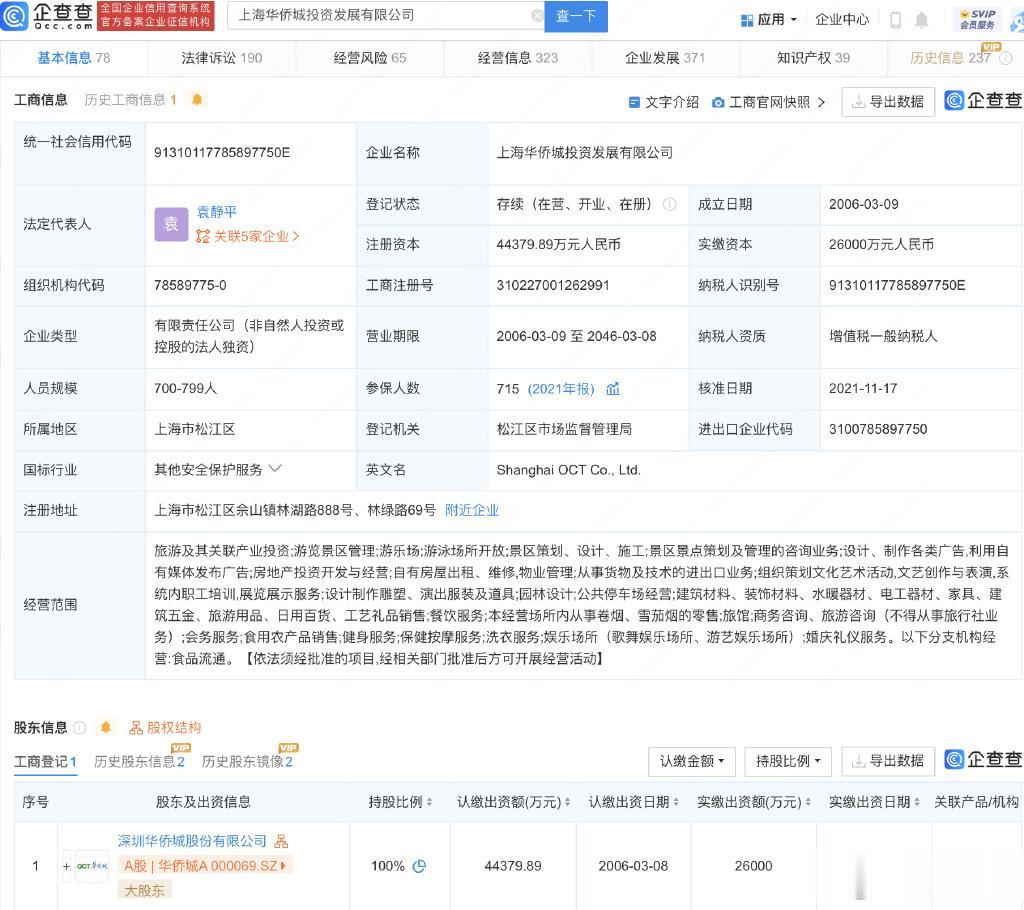The image size is (1024, 910).
Task: Click info icon beside 历史信息 tab
Action: (1006, 58)
